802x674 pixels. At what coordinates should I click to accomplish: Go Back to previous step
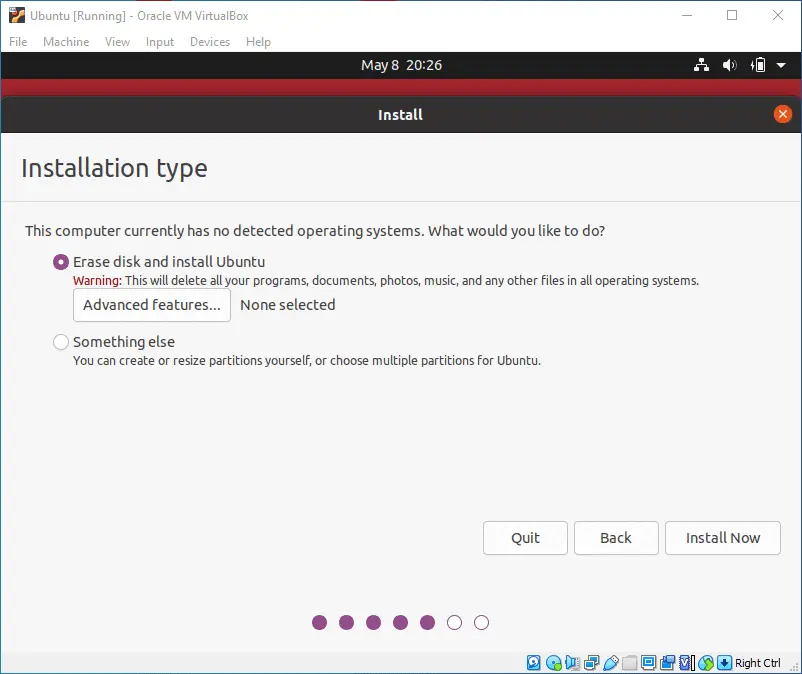pos(616,538)
